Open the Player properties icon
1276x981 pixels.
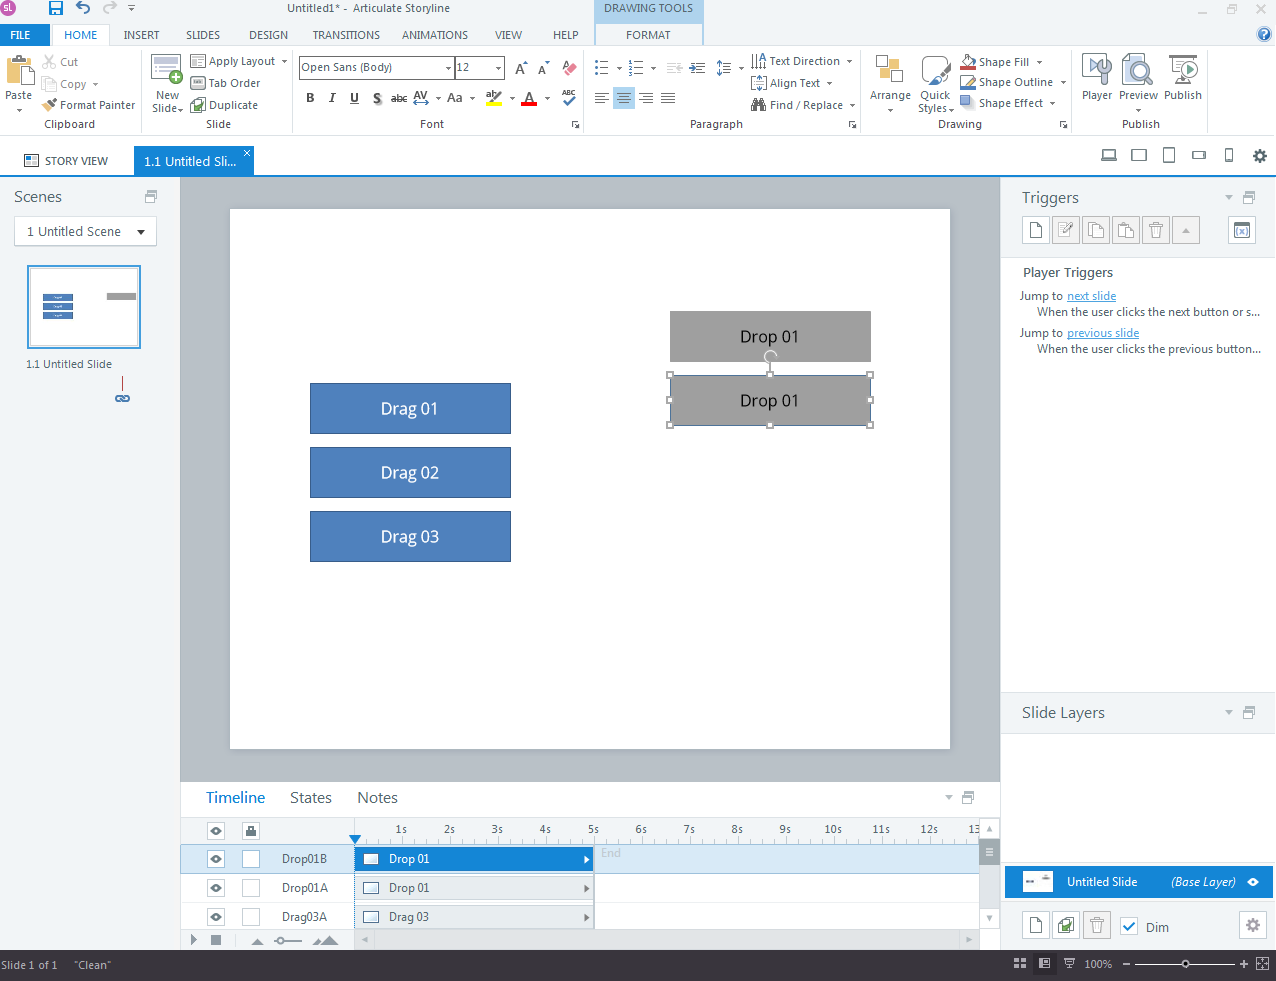click(1096, 72)
